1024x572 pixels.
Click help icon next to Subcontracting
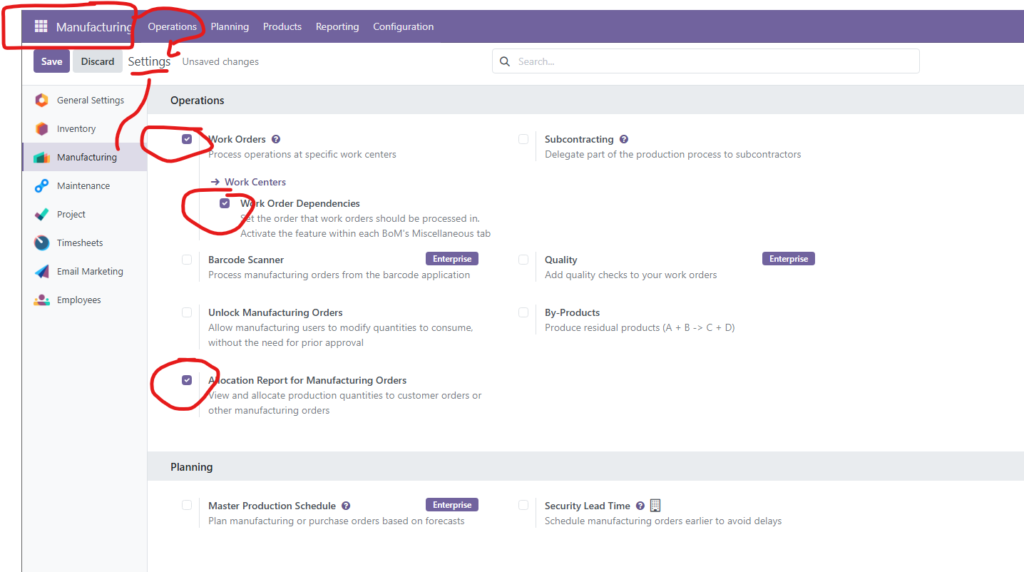coord(624,140)
